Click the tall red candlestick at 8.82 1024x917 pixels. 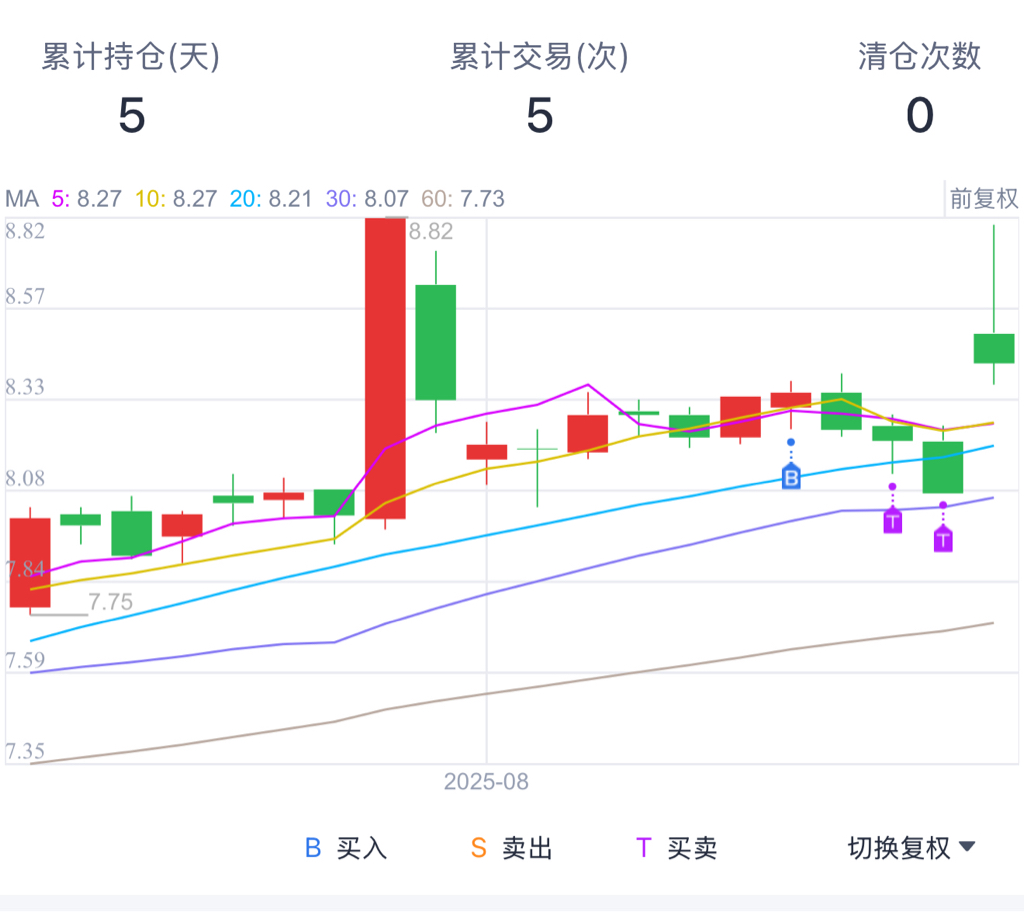[385, 368]
